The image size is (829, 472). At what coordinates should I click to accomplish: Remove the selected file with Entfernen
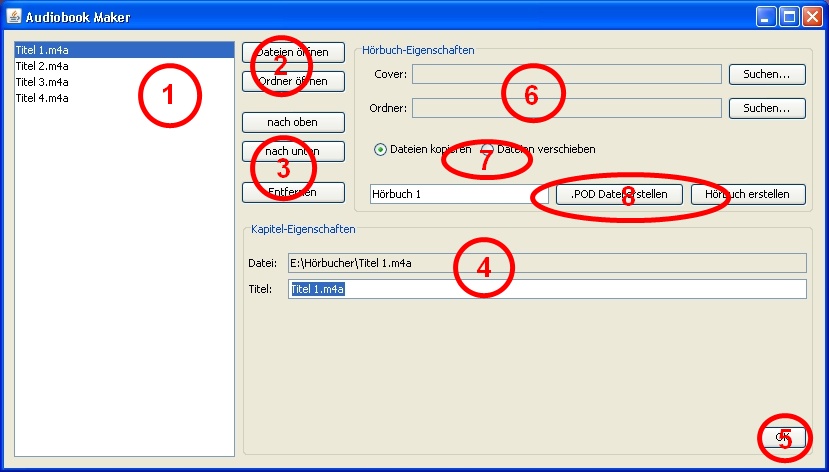pos(293,191)
